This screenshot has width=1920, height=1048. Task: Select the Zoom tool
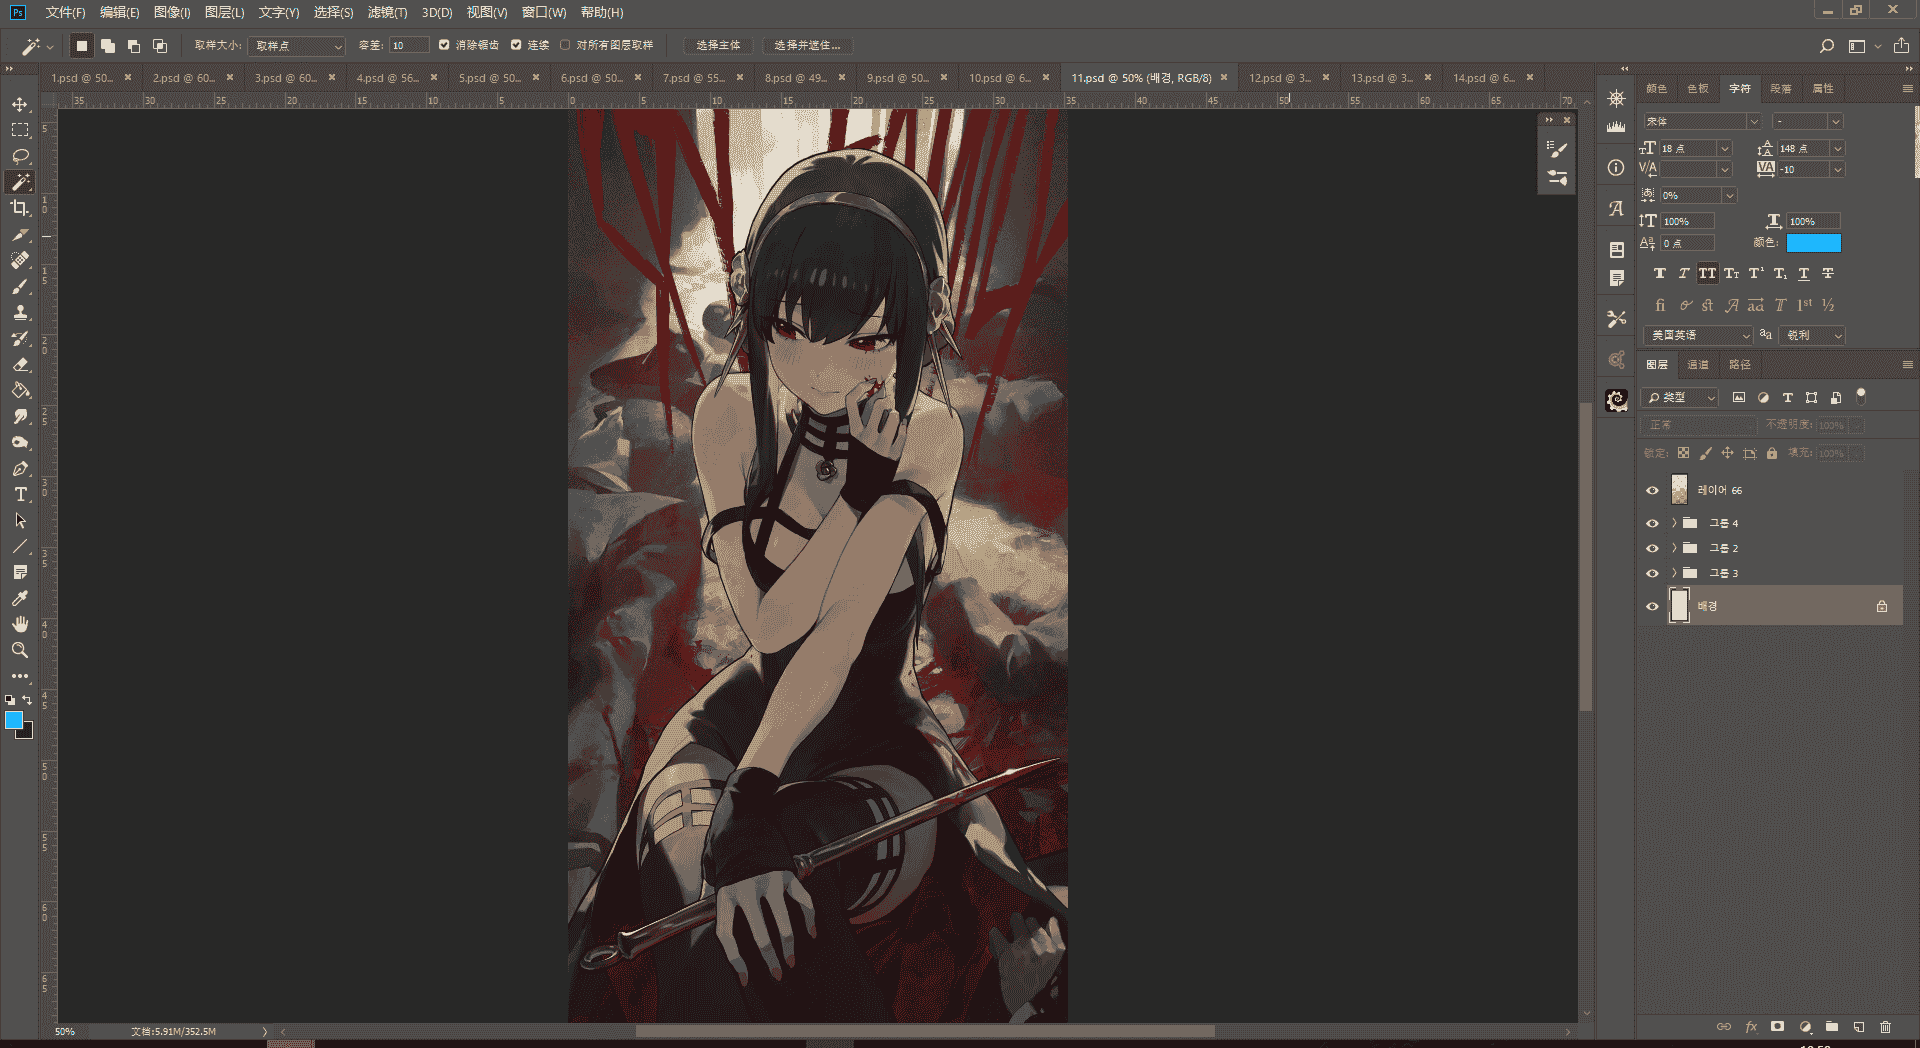20,650
